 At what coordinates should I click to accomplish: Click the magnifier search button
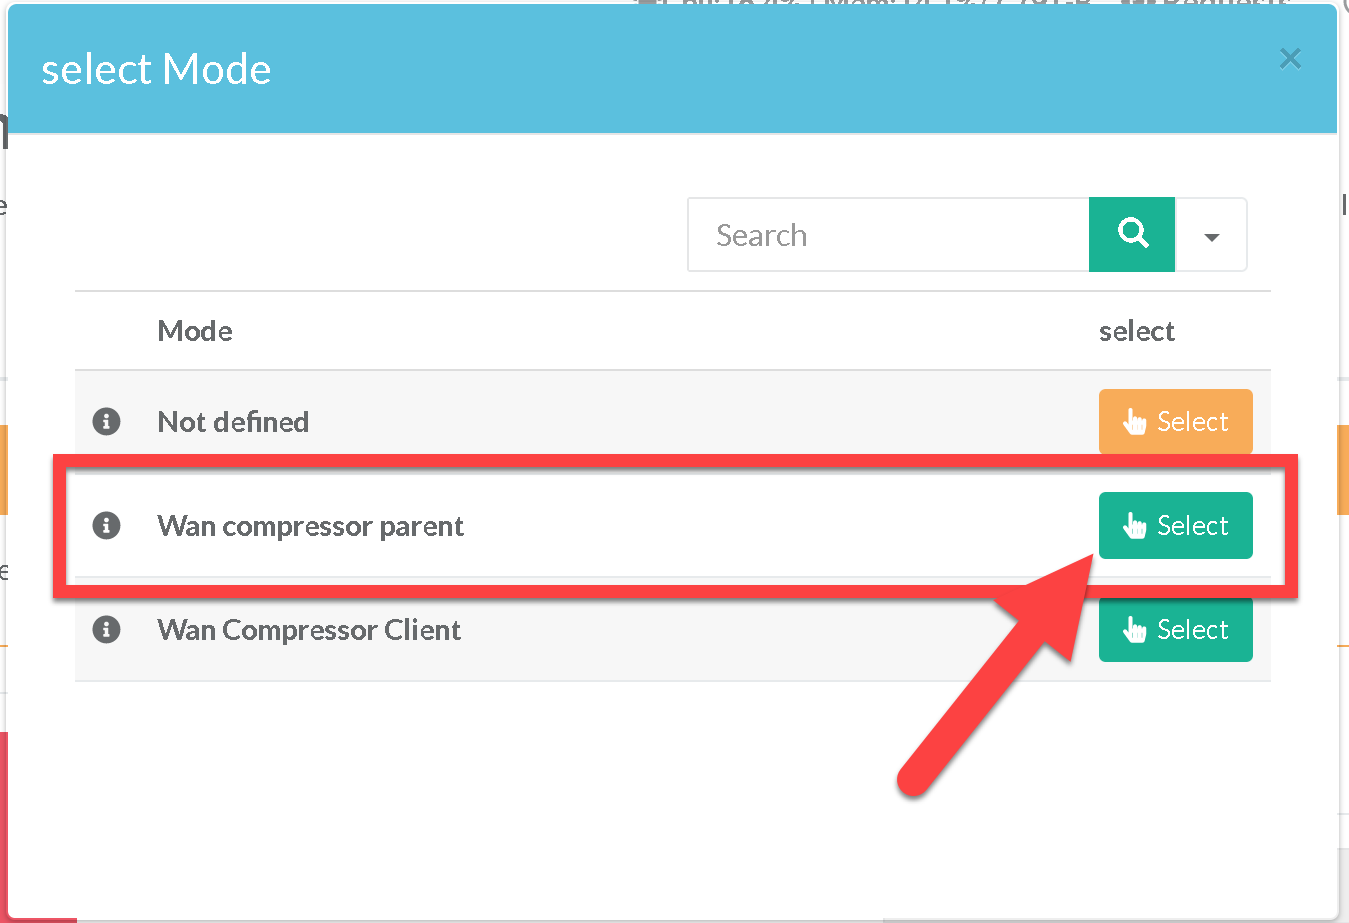coord(1132,234)
